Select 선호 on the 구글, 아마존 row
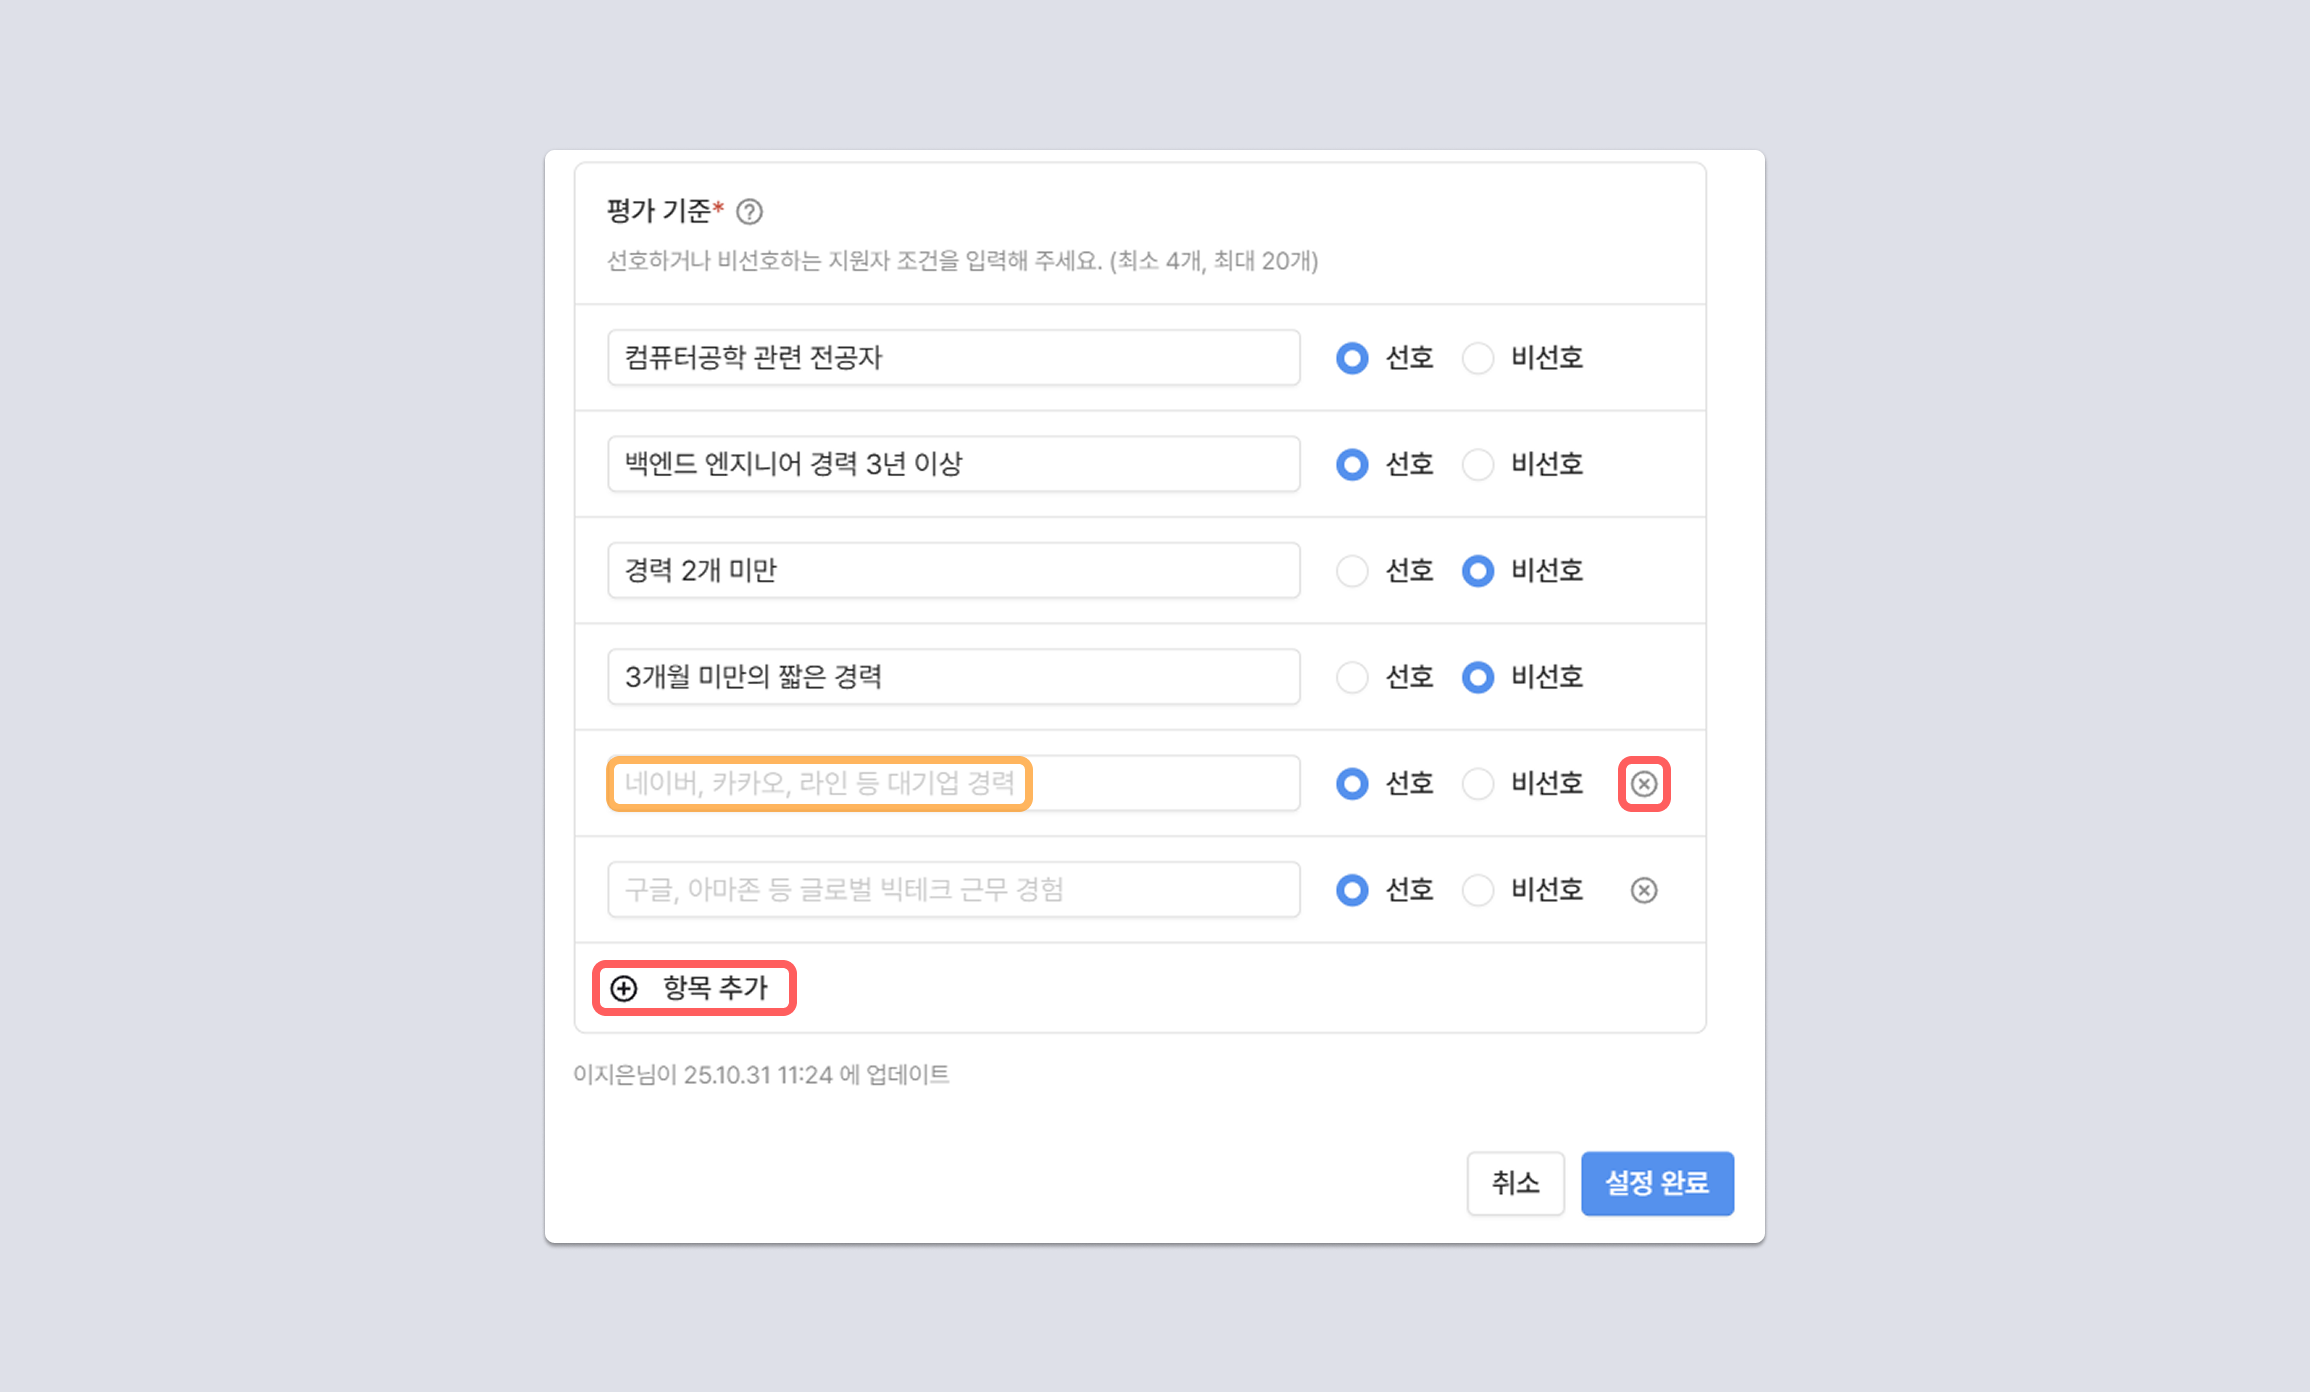 (1352, 890)
